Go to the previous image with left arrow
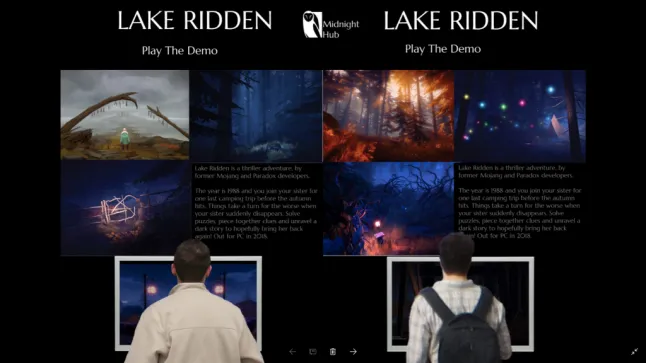The image size is (646, 363). pyautogui.click(x=293, y=351)
